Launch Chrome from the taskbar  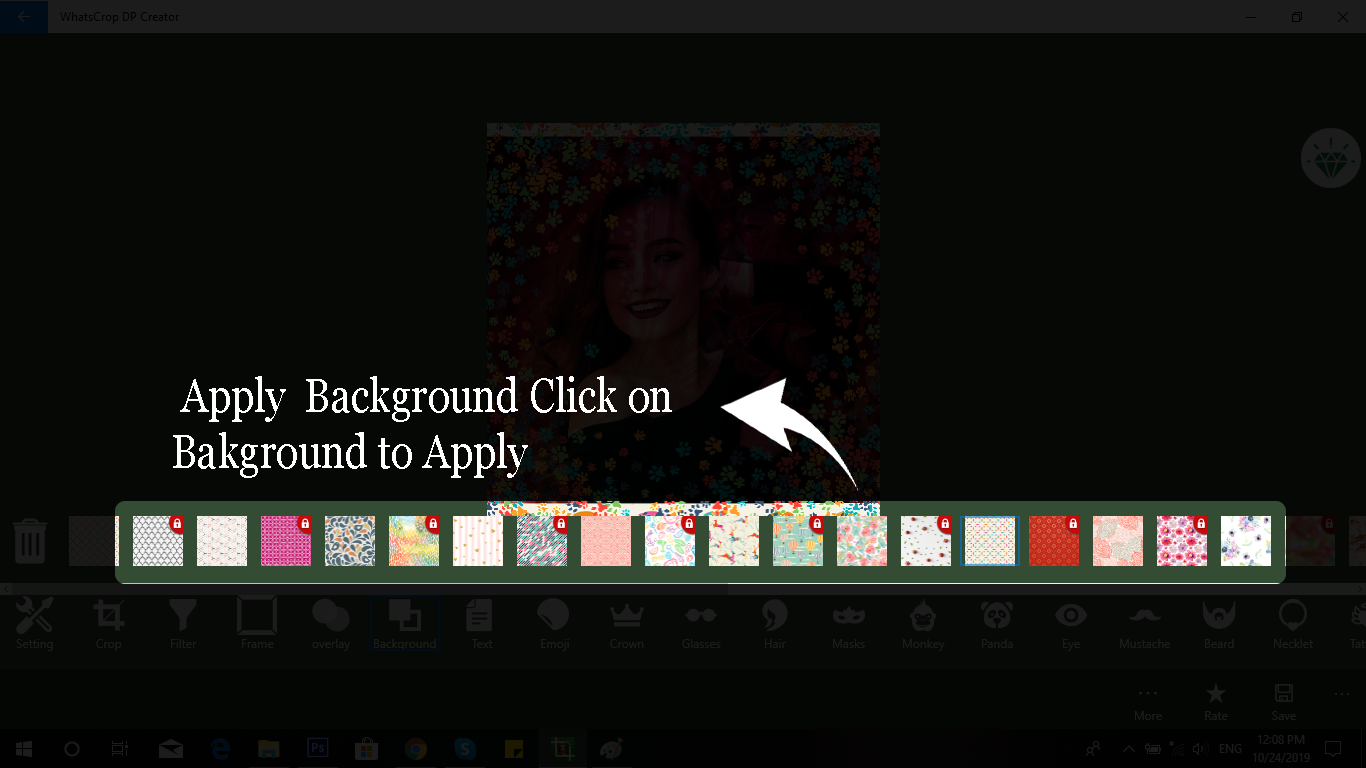[416, 748]
